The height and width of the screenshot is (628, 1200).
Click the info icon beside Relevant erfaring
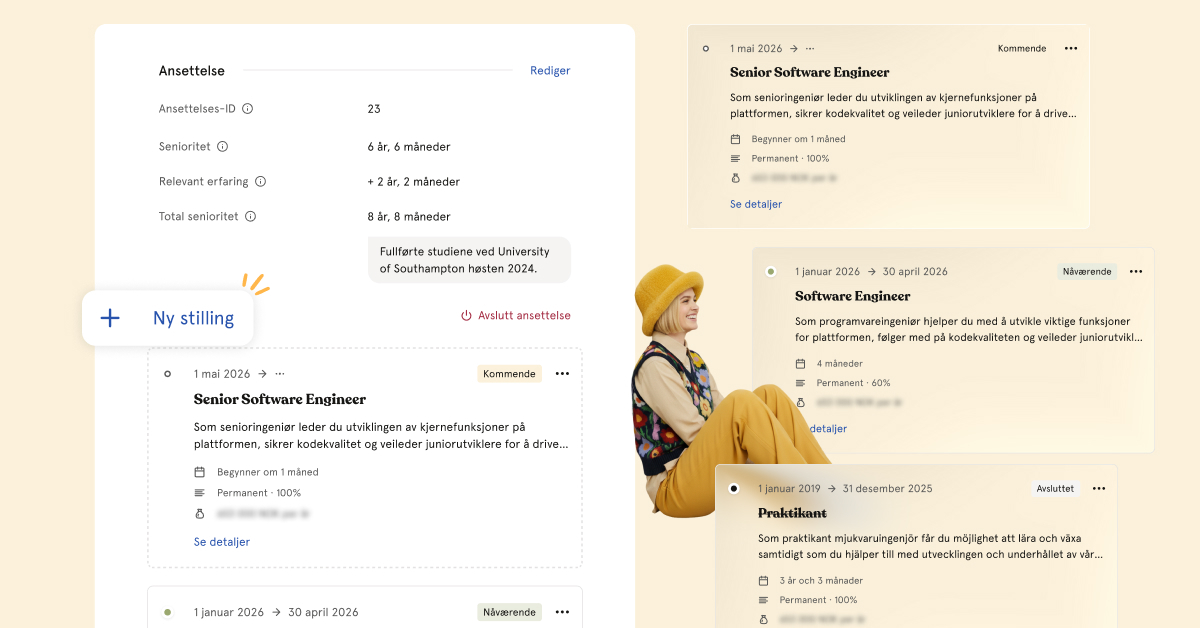pyautogui.click(x=260, y=182)
